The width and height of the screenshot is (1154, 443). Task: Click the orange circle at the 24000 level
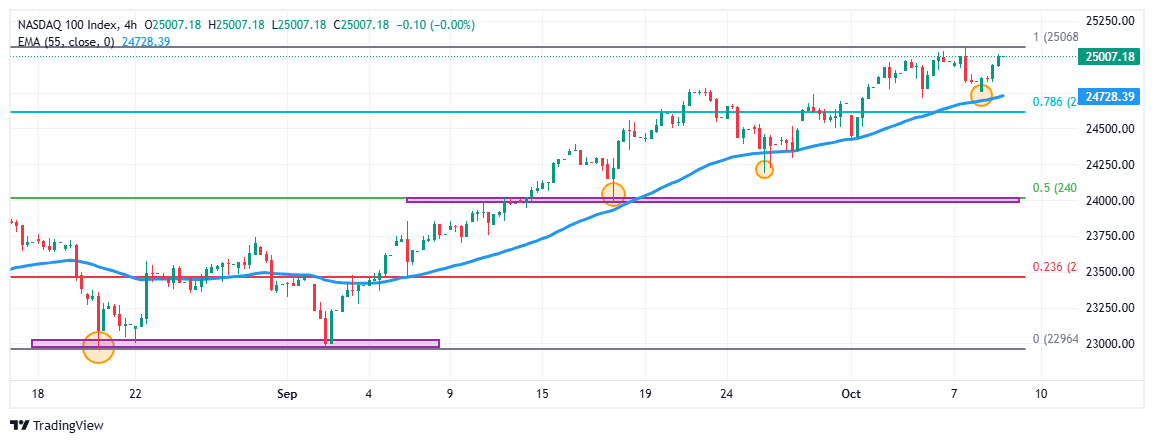tap(613, 194)
